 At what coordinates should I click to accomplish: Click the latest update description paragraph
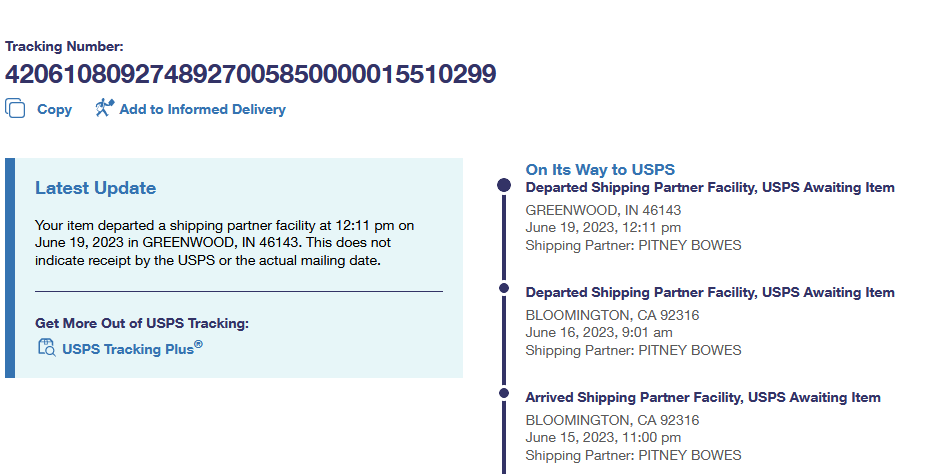(224, 243)
